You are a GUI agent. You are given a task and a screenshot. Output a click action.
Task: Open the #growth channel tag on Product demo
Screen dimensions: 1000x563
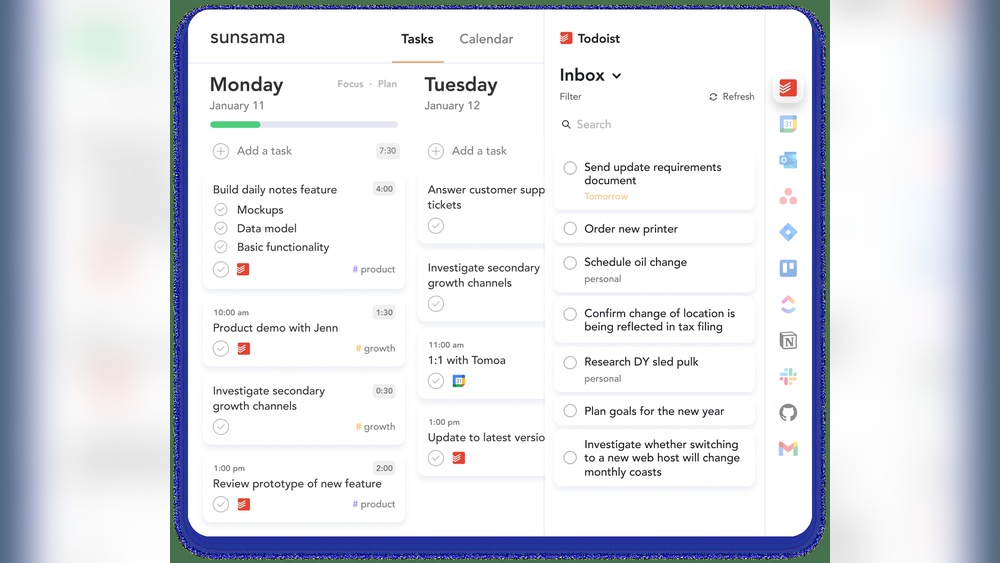(x=376, y=348)
